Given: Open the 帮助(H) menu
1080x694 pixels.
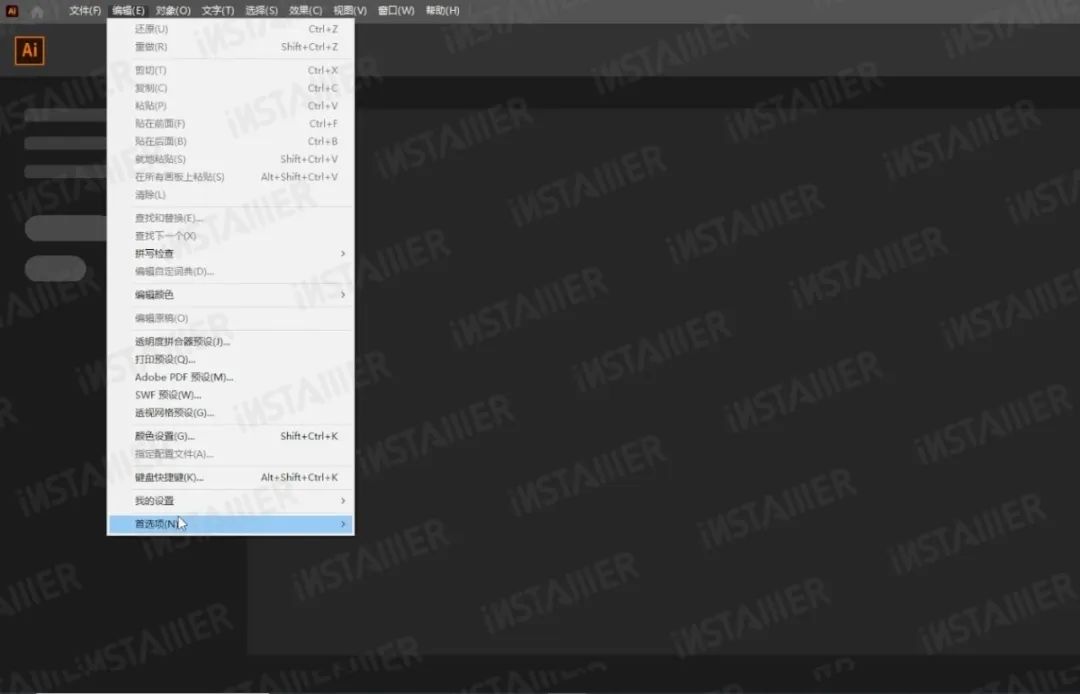Looking at the screenshot, I should [442, 10].
